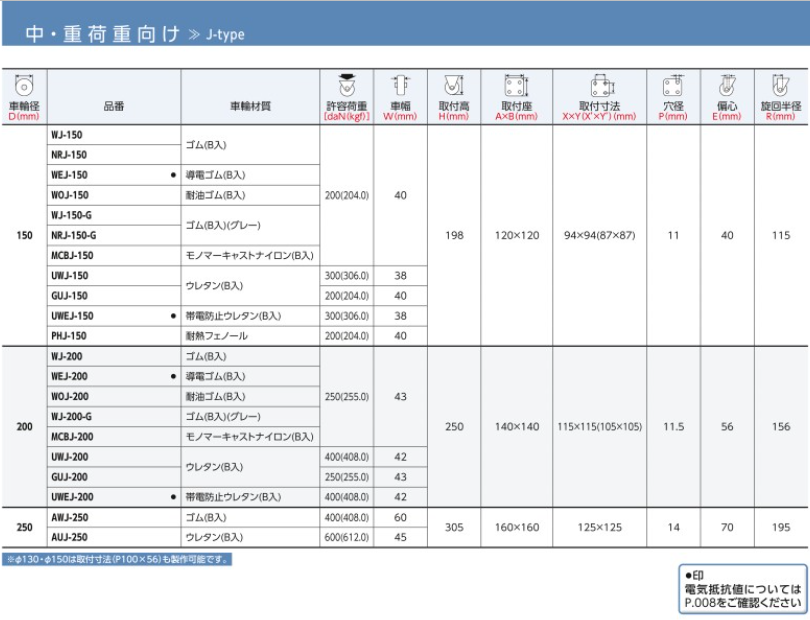Click the mounting plate icon above 取付座
Viewport: 810px width, 620px height.
pyautogui.click(x=516, y=85)
